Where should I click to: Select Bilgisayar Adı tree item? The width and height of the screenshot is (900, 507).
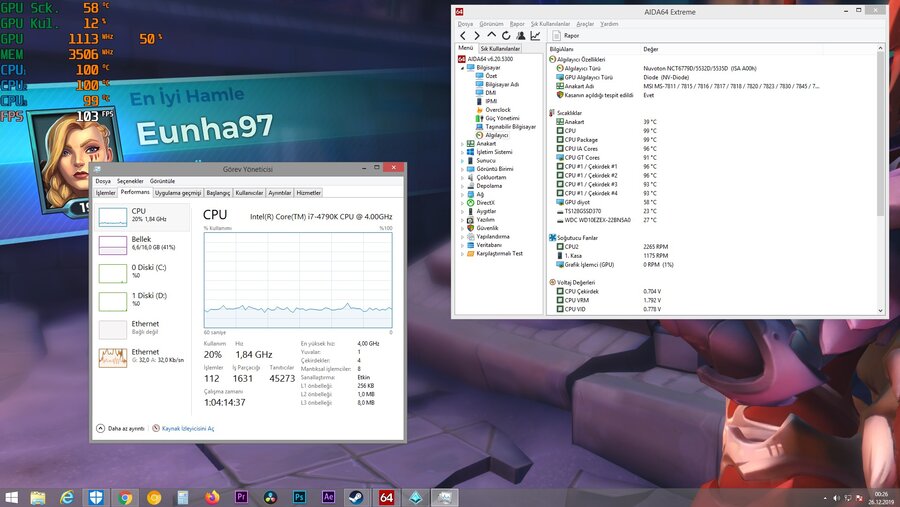(x=502, y=84)
